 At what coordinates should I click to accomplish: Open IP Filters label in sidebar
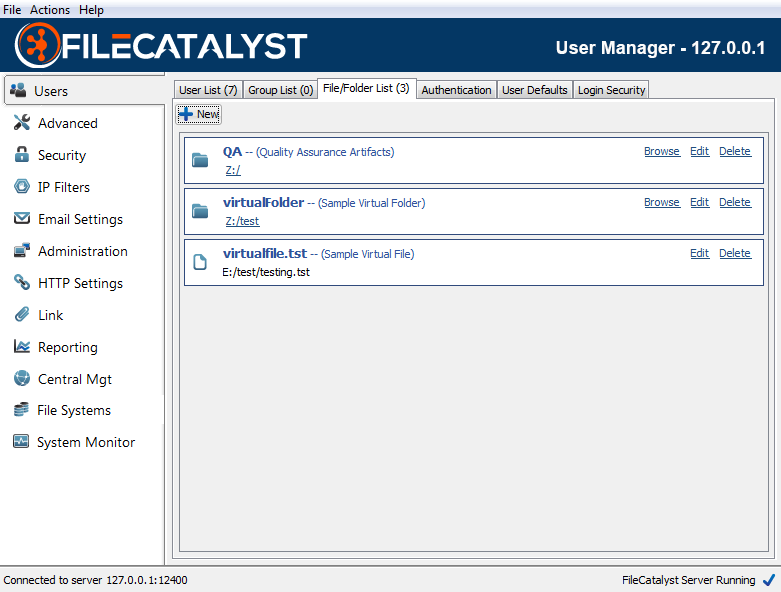64,187
